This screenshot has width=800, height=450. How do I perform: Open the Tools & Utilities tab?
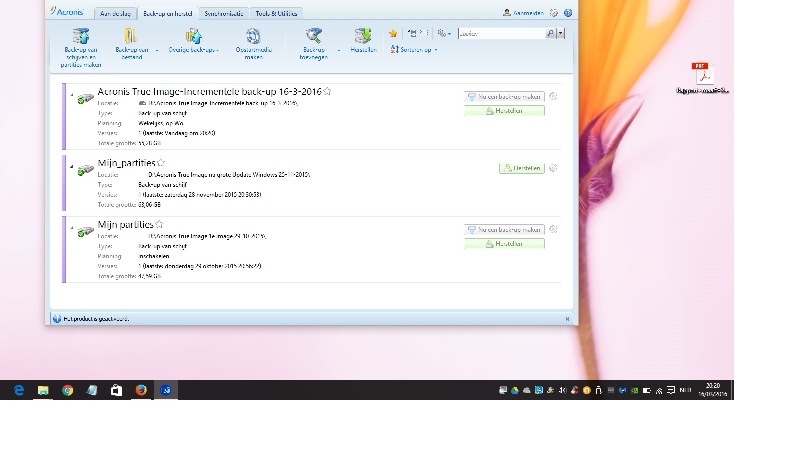click(x=277, y=13)
